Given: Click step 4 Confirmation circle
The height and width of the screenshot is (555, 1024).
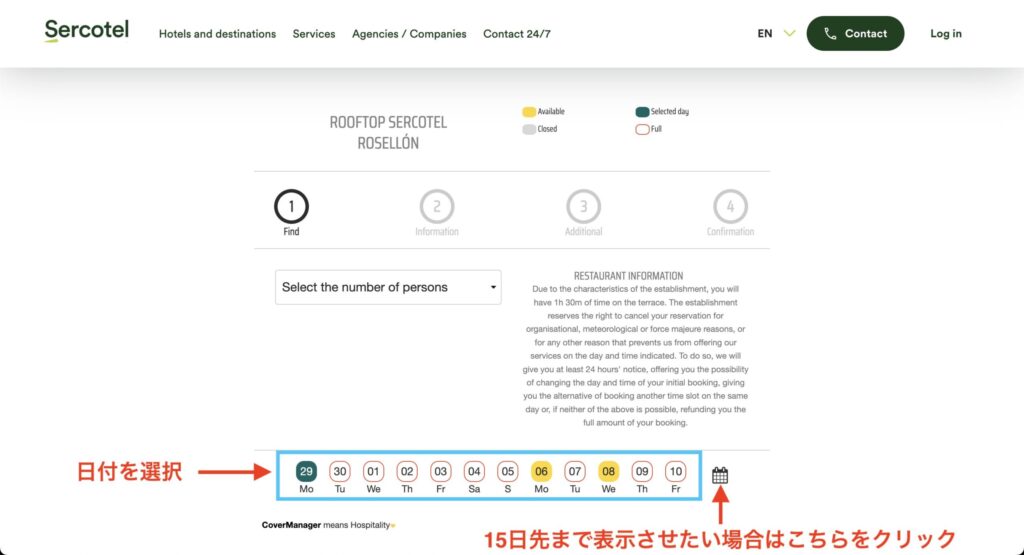Looking at the screenshot, I should (x=730, y=207).
